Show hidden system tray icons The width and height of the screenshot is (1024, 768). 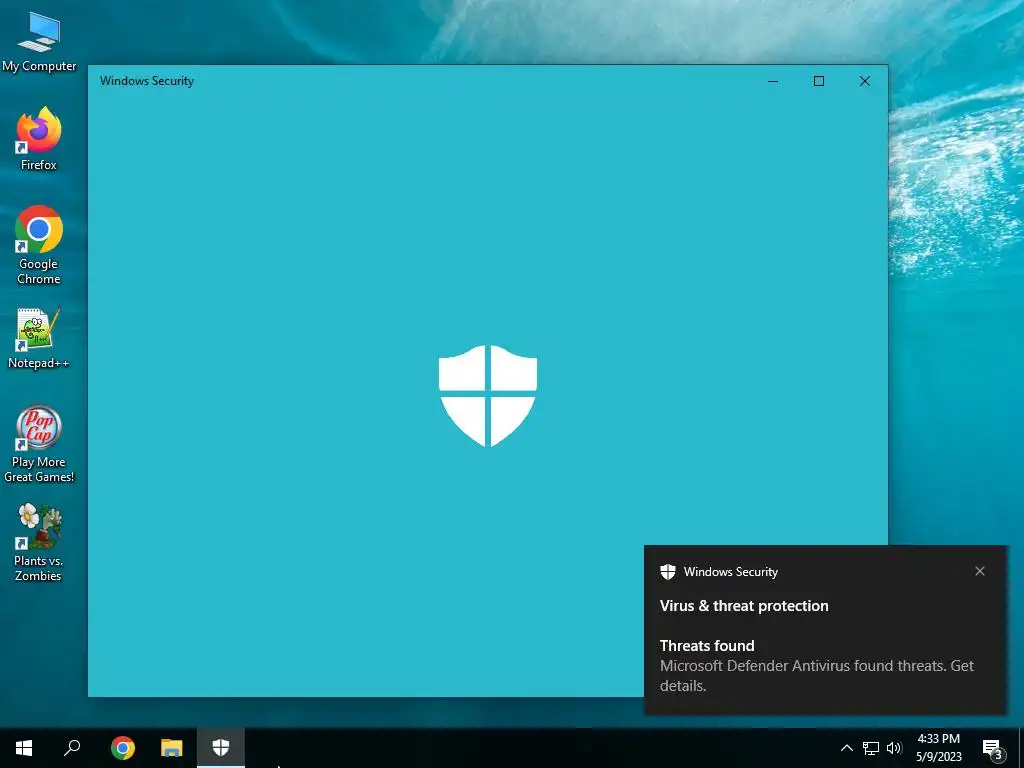point(846,748)
